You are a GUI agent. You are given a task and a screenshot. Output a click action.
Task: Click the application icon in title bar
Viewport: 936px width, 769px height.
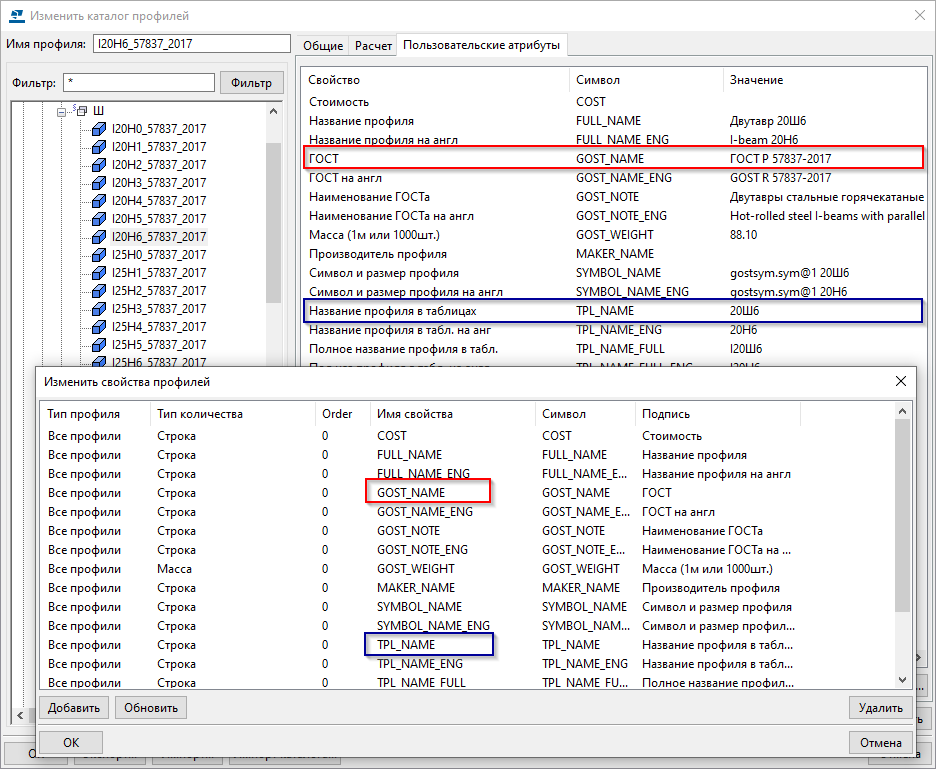(x=17, y=16)
